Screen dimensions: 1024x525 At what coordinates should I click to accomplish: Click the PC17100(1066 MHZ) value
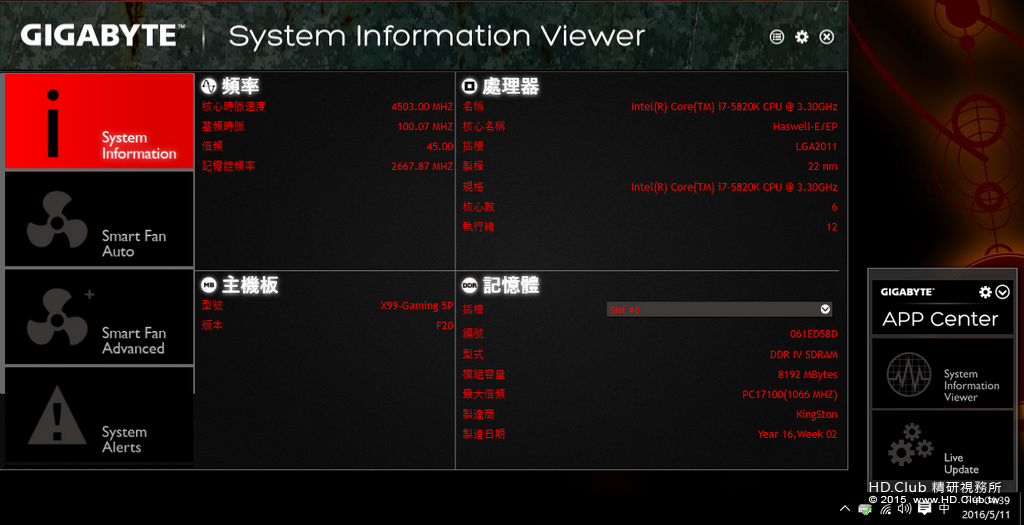pos(790,394)
